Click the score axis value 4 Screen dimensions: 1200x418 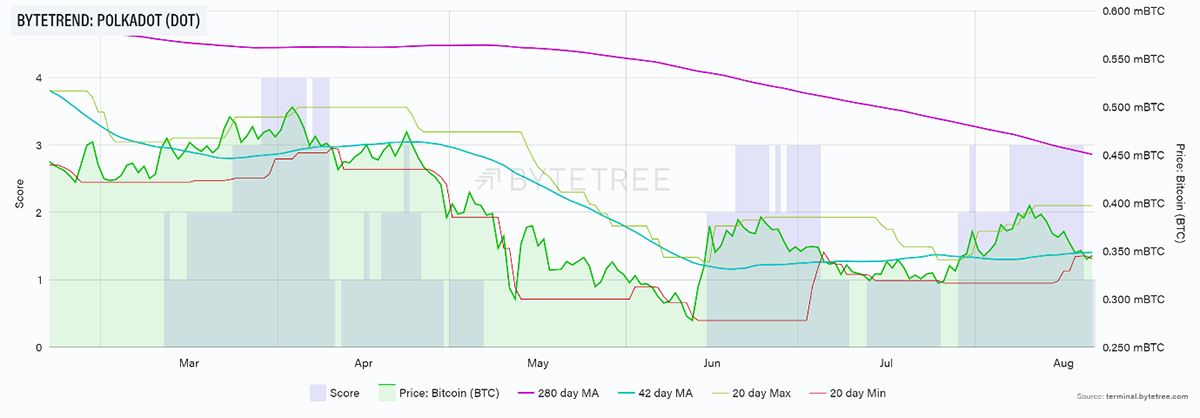click(x=38, y=77)
